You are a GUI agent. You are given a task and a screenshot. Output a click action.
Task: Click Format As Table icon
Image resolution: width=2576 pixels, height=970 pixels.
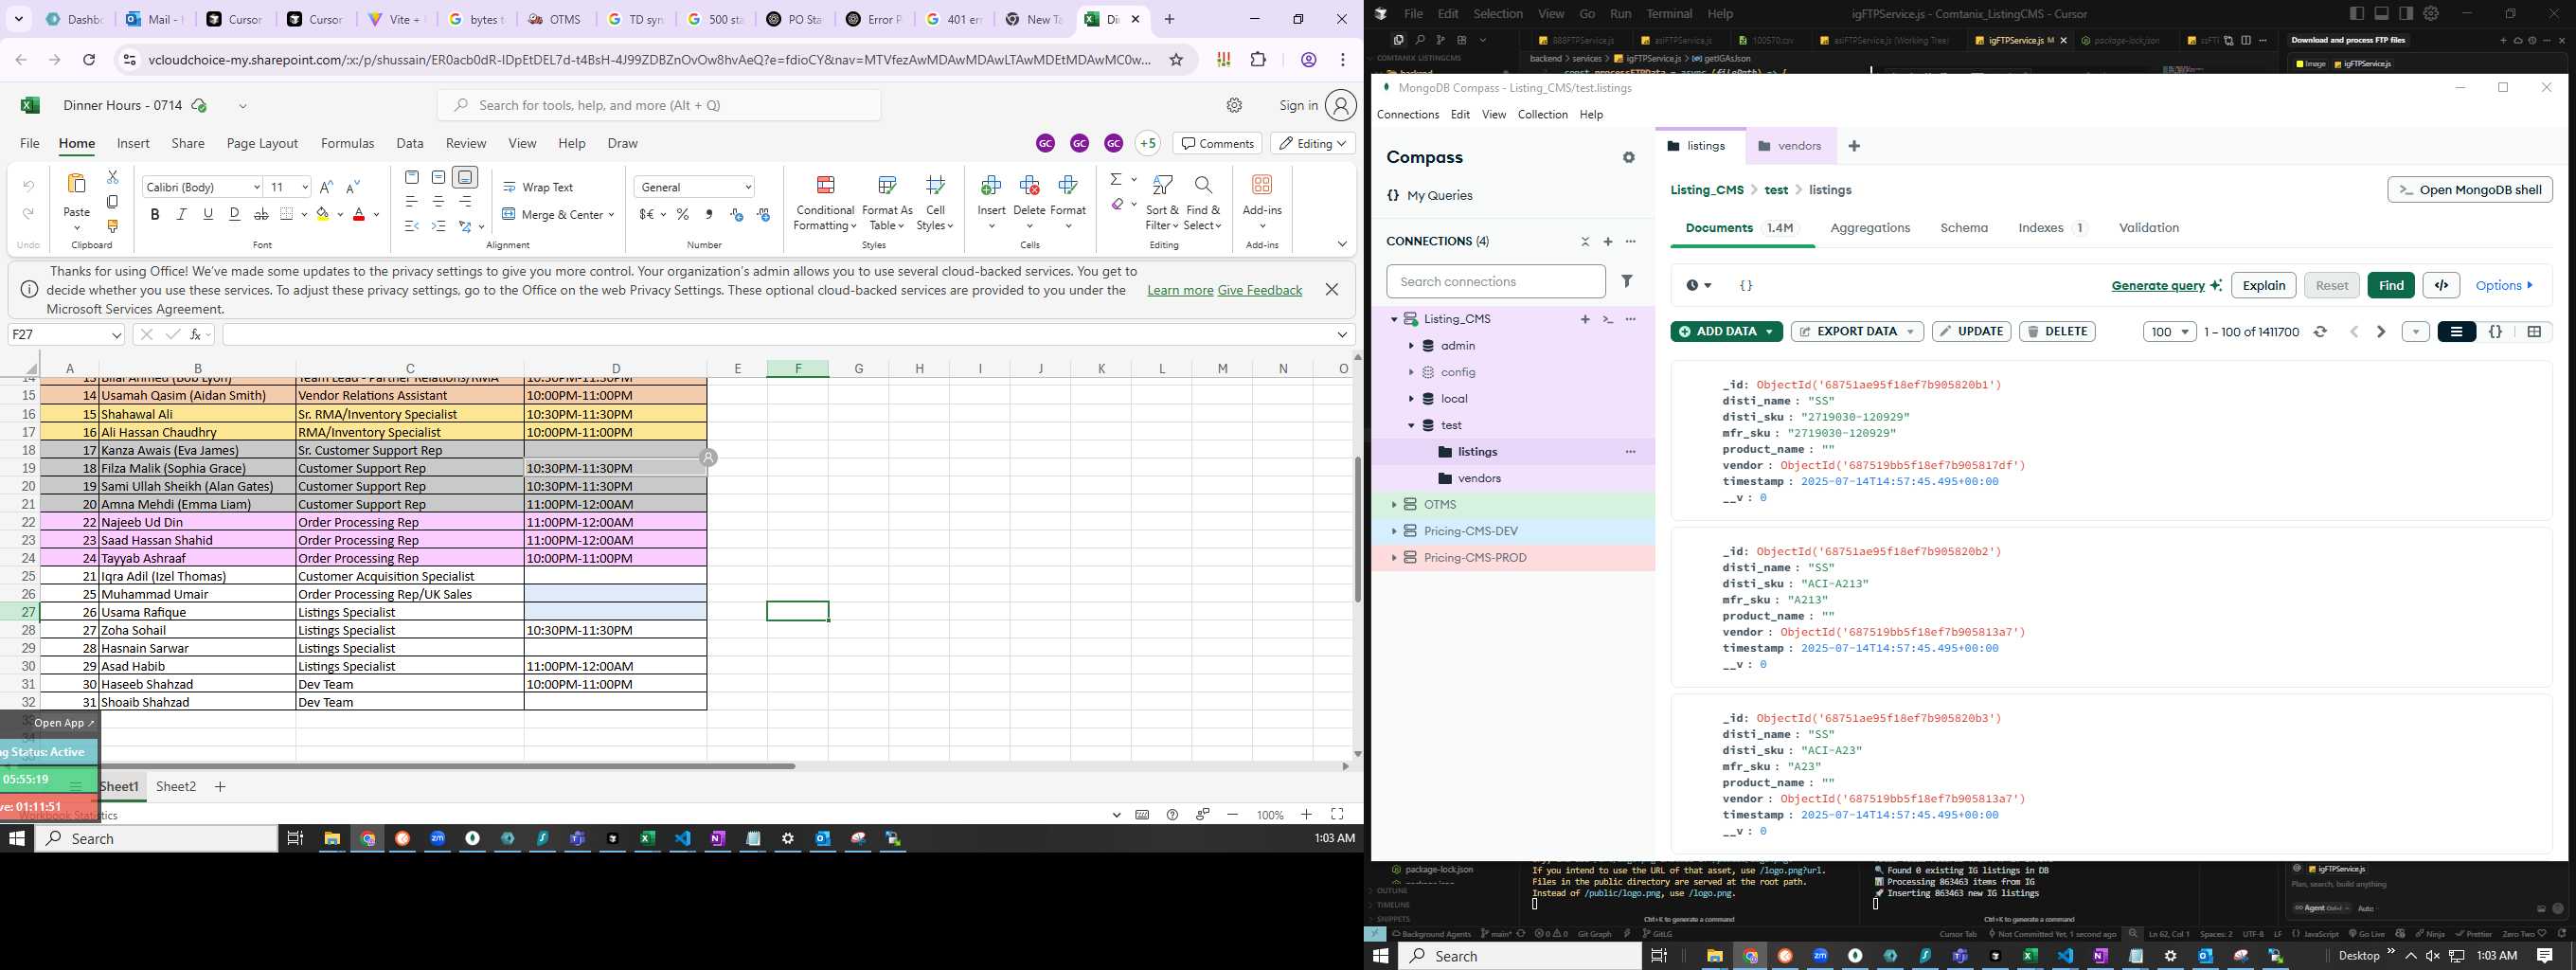887,185
